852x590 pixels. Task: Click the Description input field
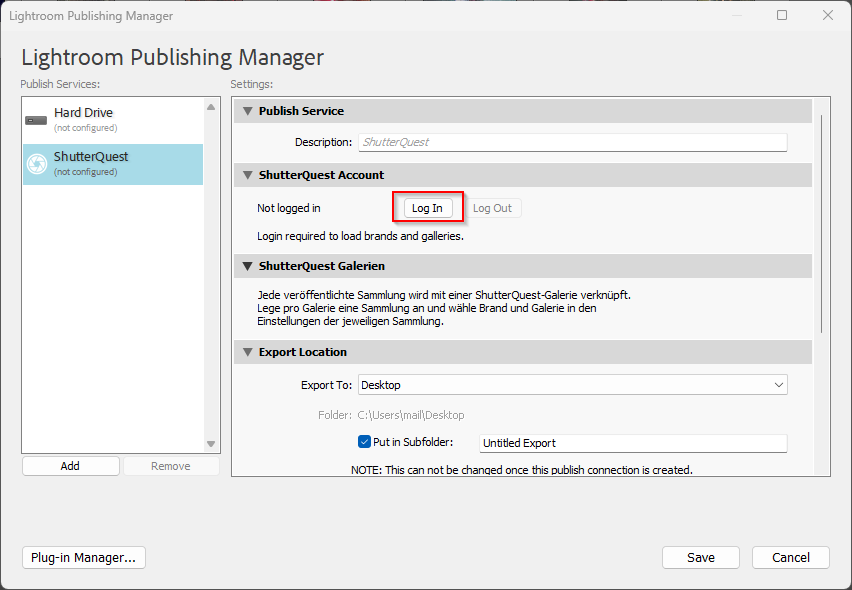pos(573,142)
